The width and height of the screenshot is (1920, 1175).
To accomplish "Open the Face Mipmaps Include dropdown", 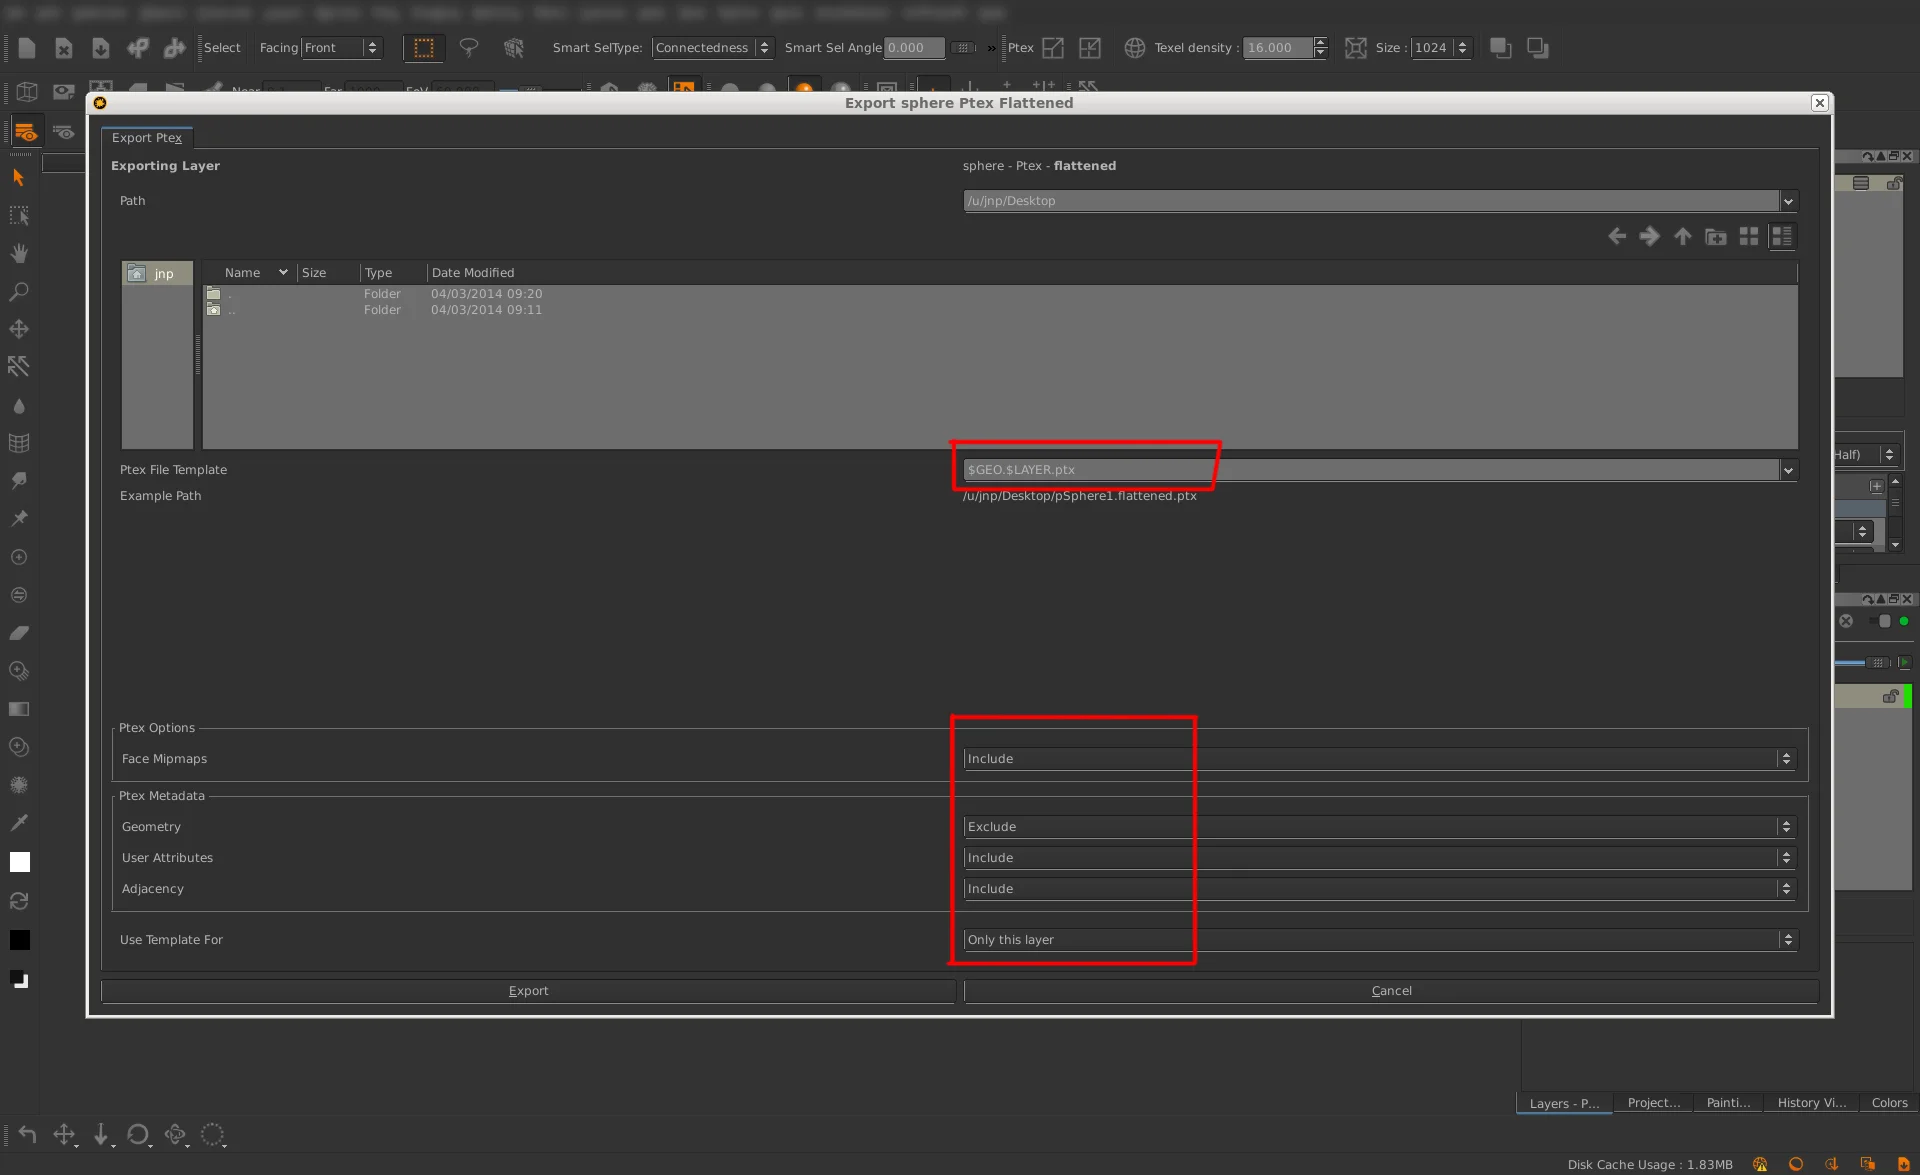I will pyautogui.click(x=1380, y=759).
